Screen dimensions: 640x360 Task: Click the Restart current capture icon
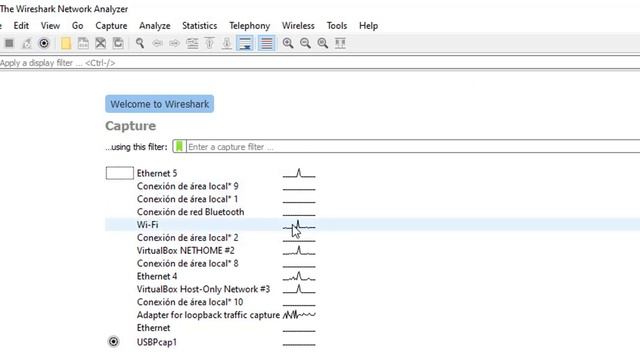coord(27,43)
